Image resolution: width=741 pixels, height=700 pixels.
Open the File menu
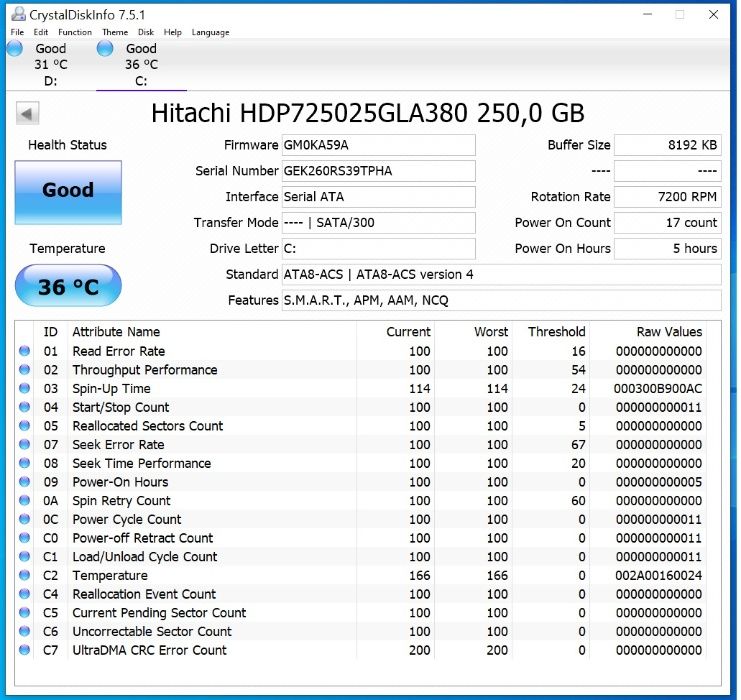[x=17, y=32]
